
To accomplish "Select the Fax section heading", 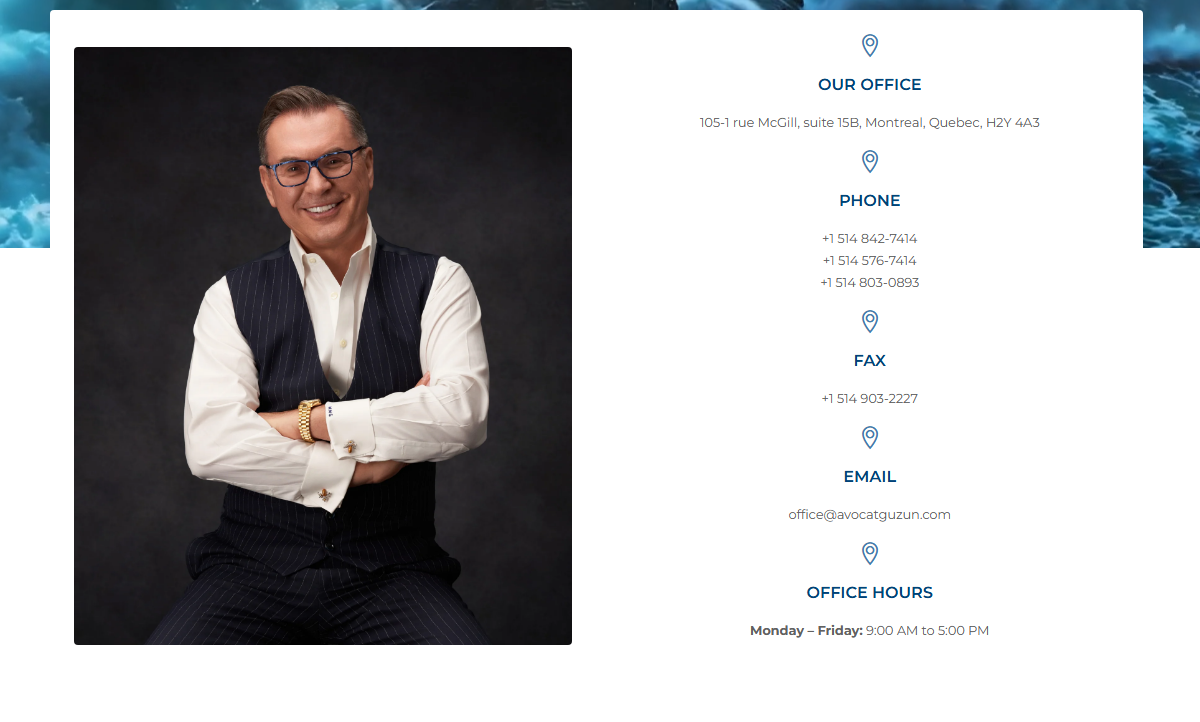I will point(870,361).
